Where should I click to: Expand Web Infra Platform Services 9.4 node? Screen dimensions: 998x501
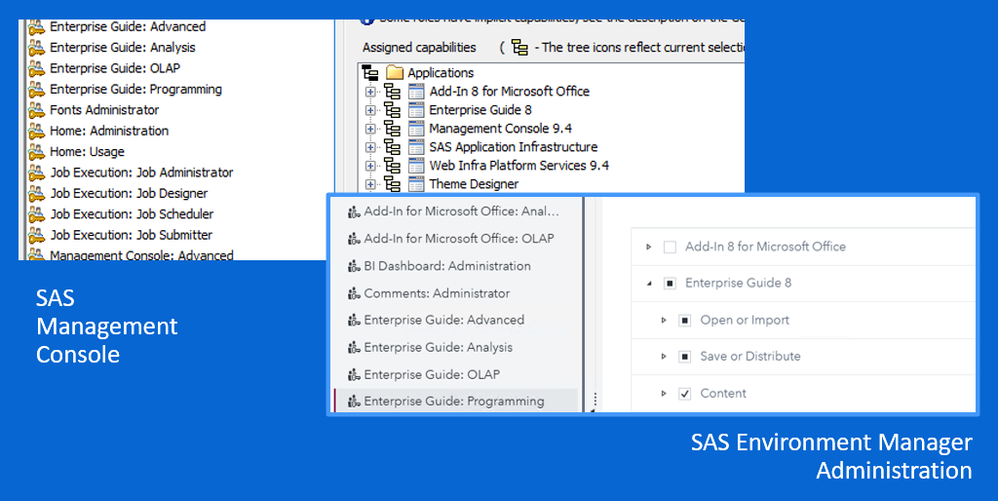click(370, 166)
